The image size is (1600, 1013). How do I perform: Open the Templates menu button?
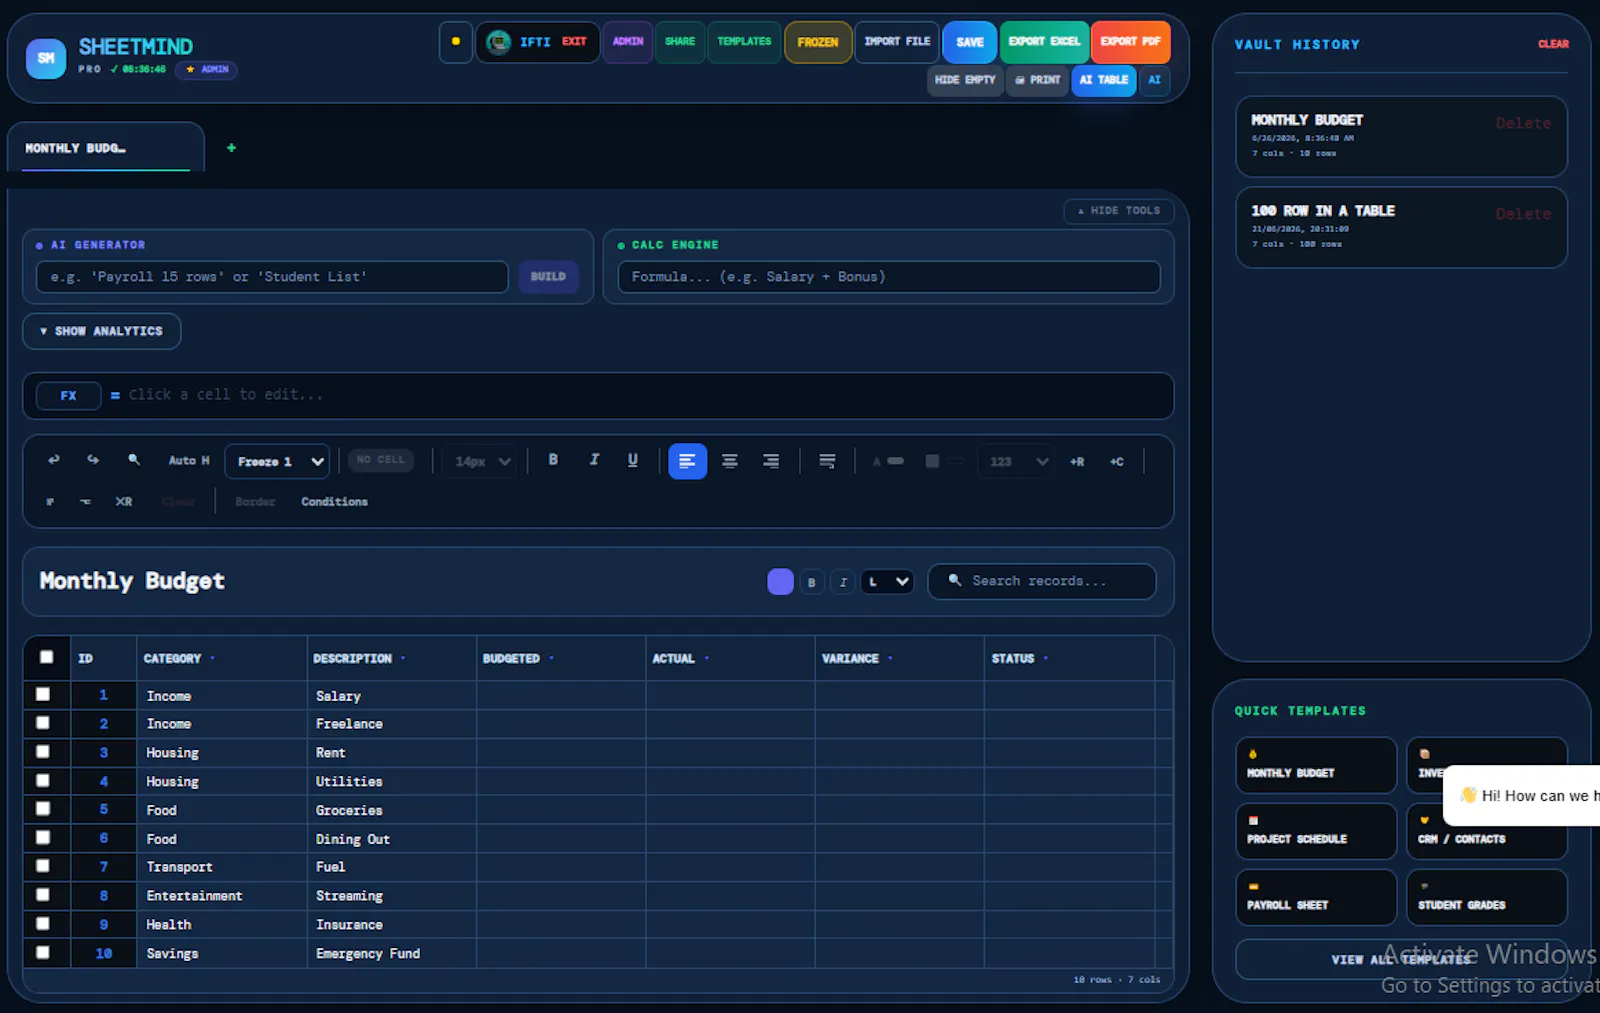click(744, 42)
